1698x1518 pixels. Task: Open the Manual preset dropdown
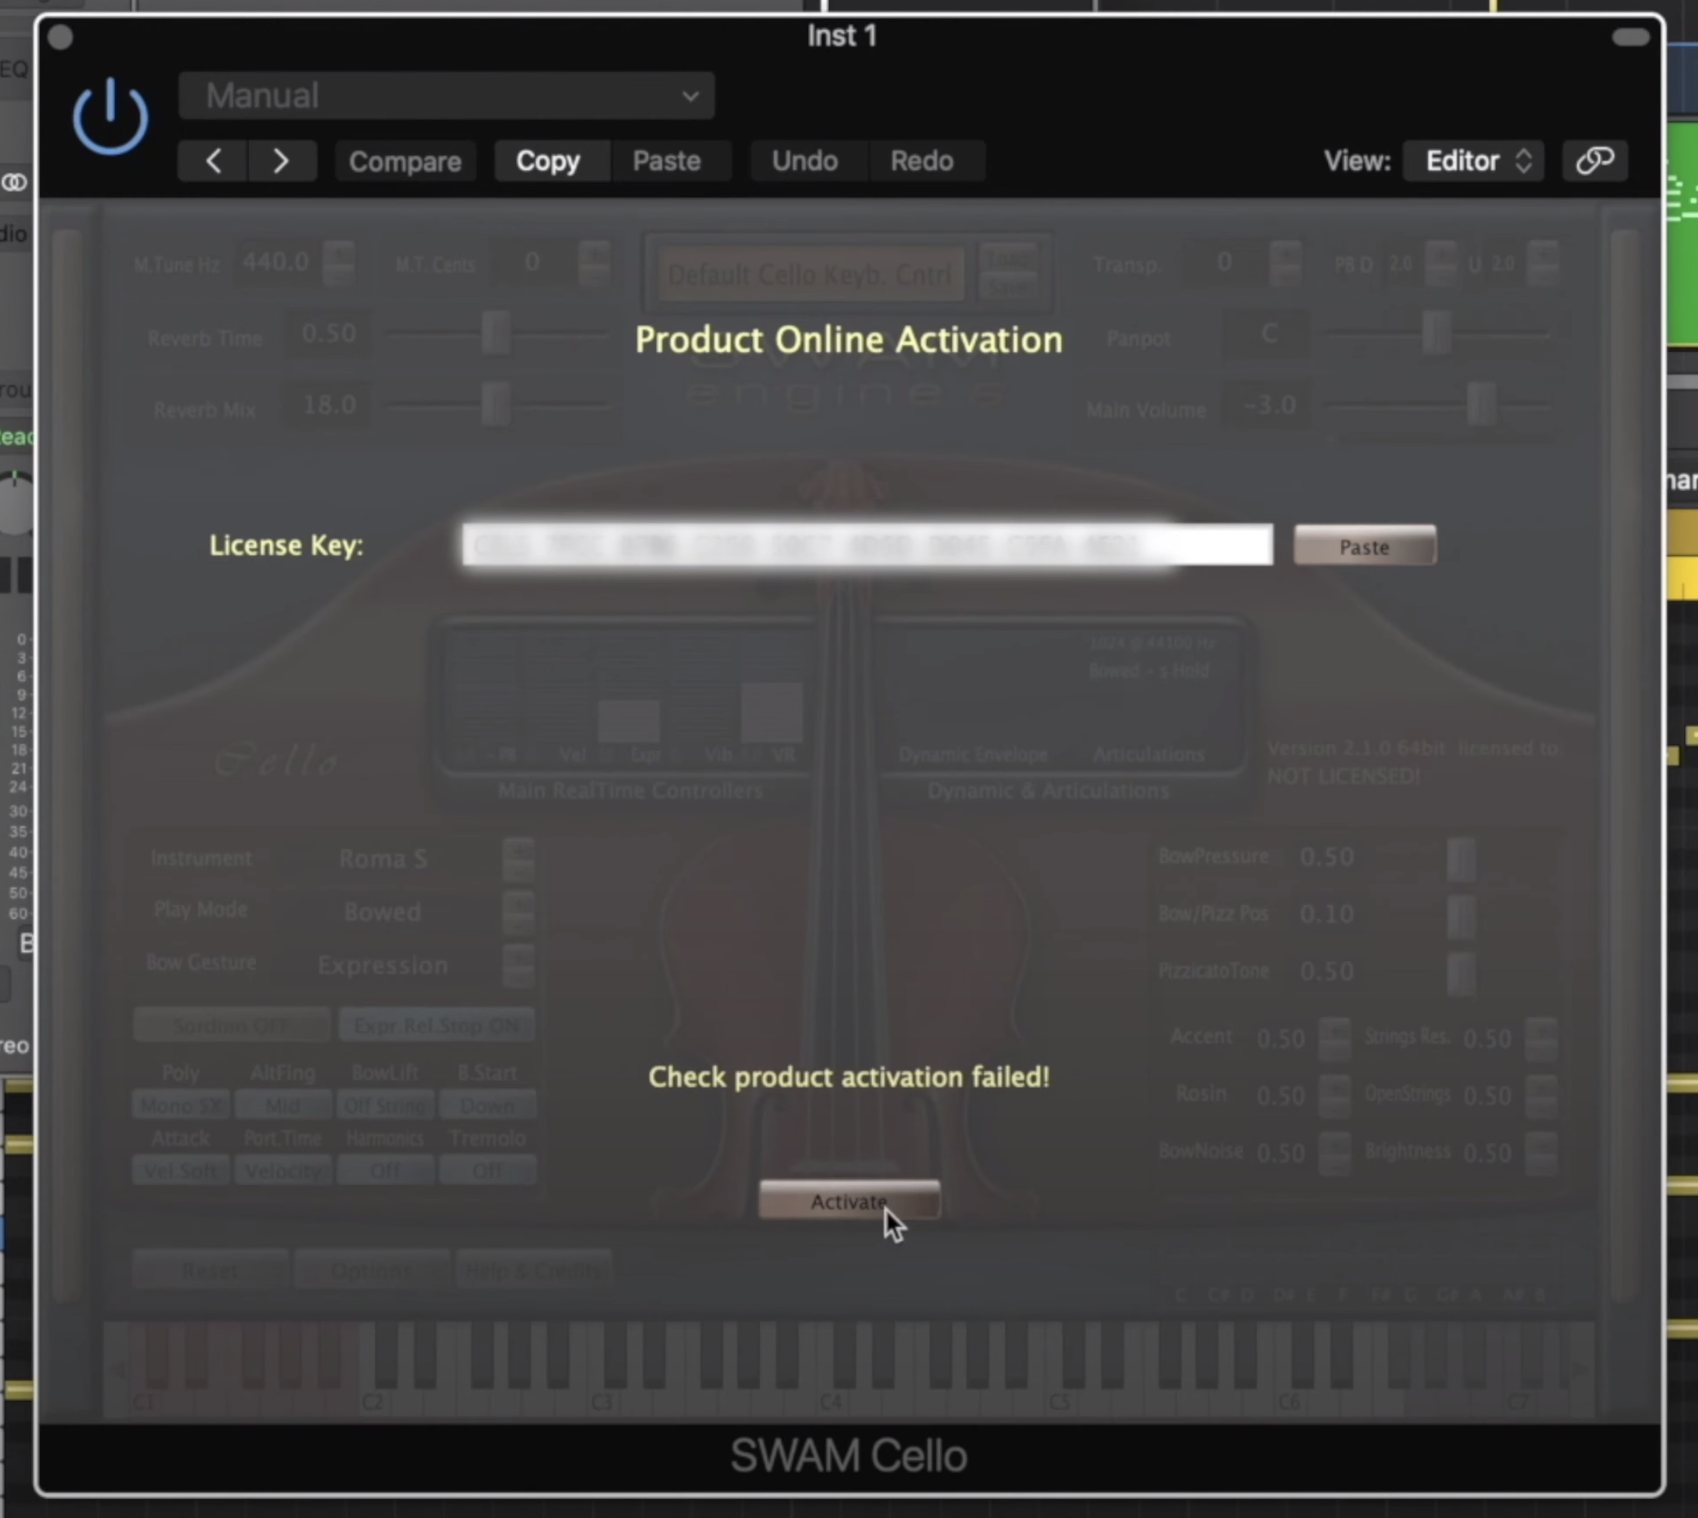coord(446,96)
